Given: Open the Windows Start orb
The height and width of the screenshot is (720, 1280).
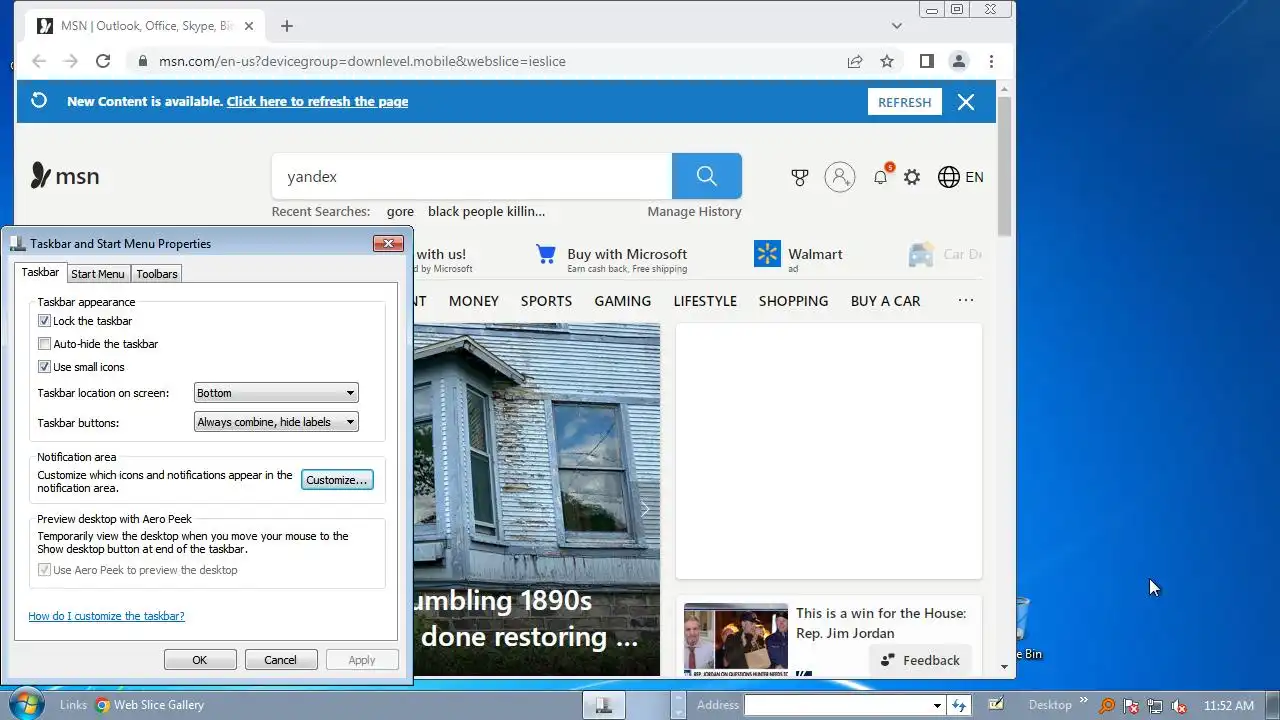Looking at the screenshot, I should tap(25, 703).
